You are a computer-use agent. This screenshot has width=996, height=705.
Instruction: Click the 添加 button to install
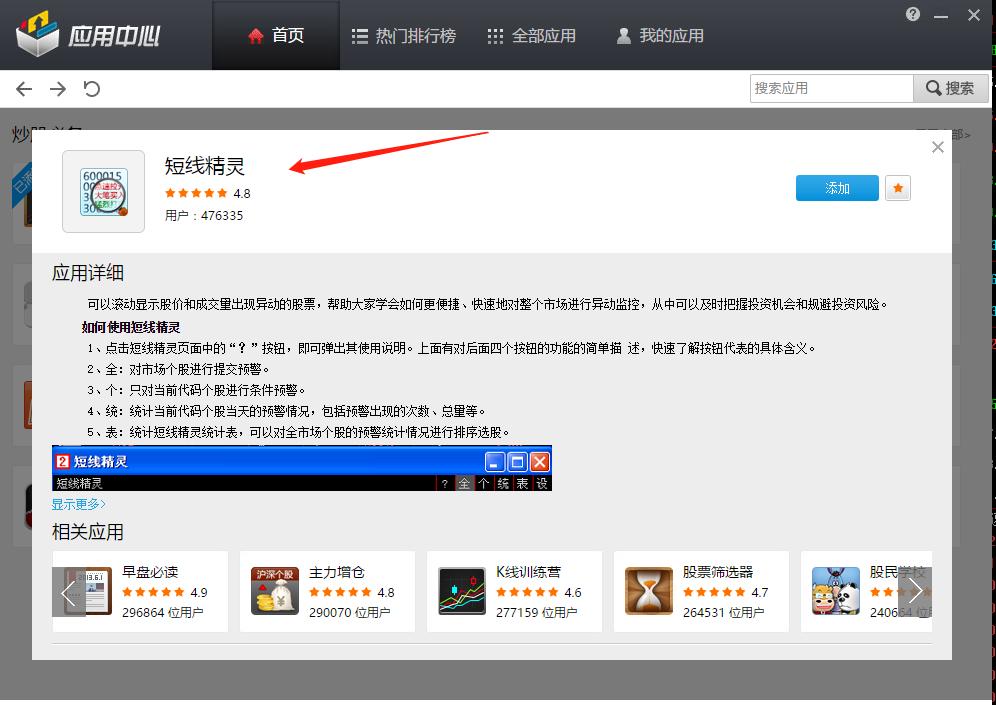(x=836, y=188)
